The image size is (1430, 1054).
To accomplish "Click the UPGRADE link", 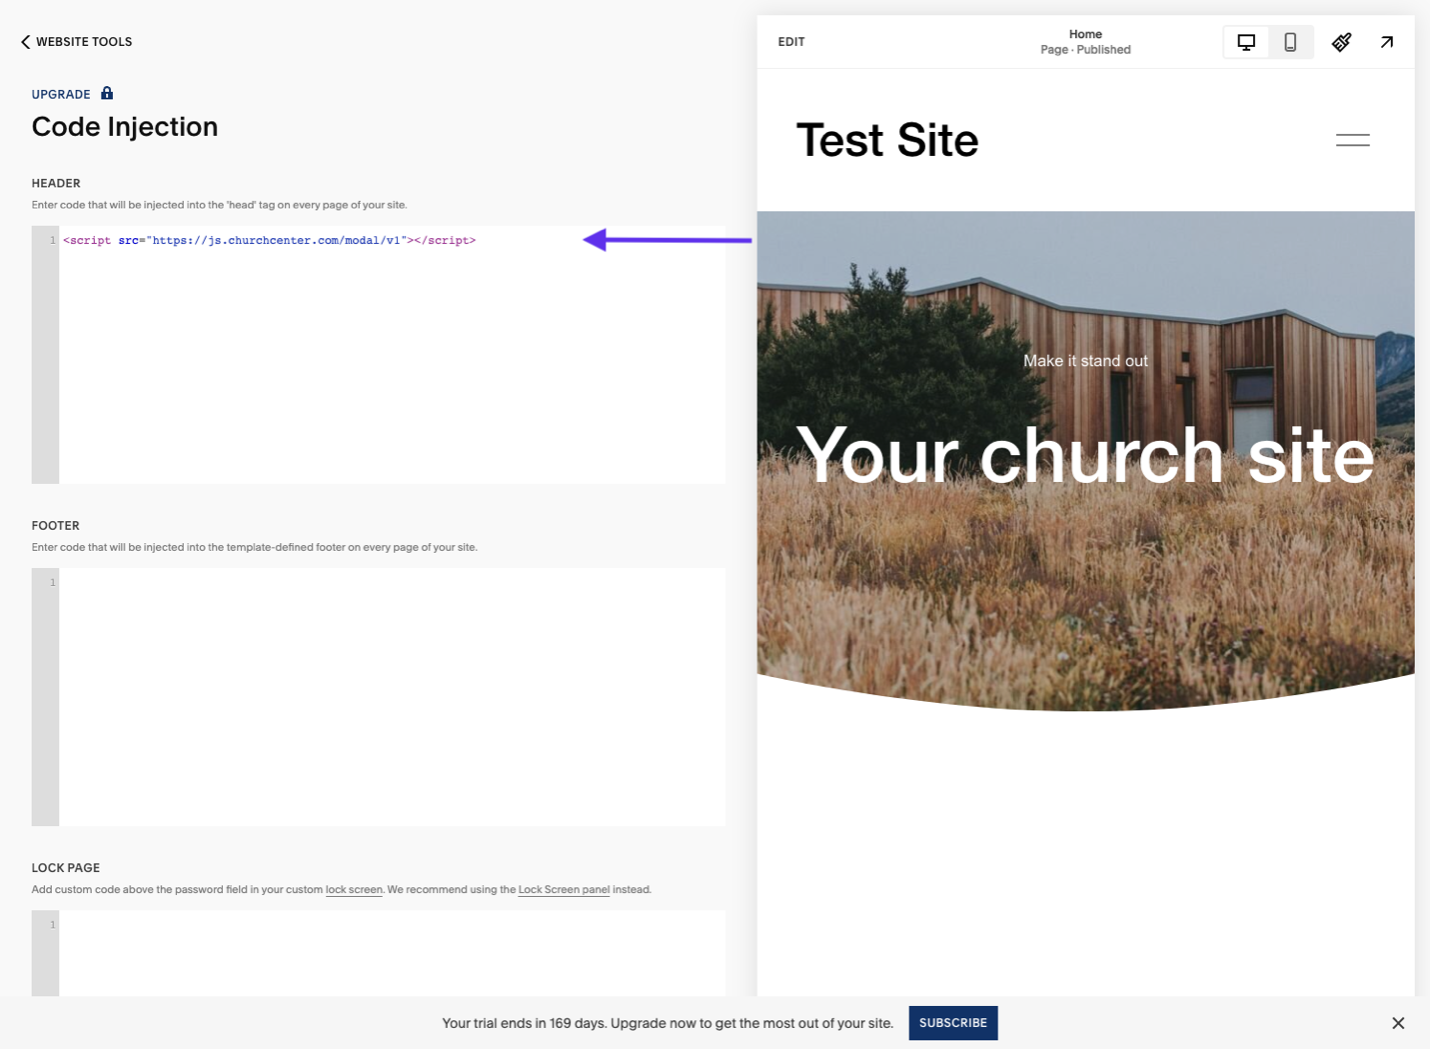I will 61,94.
